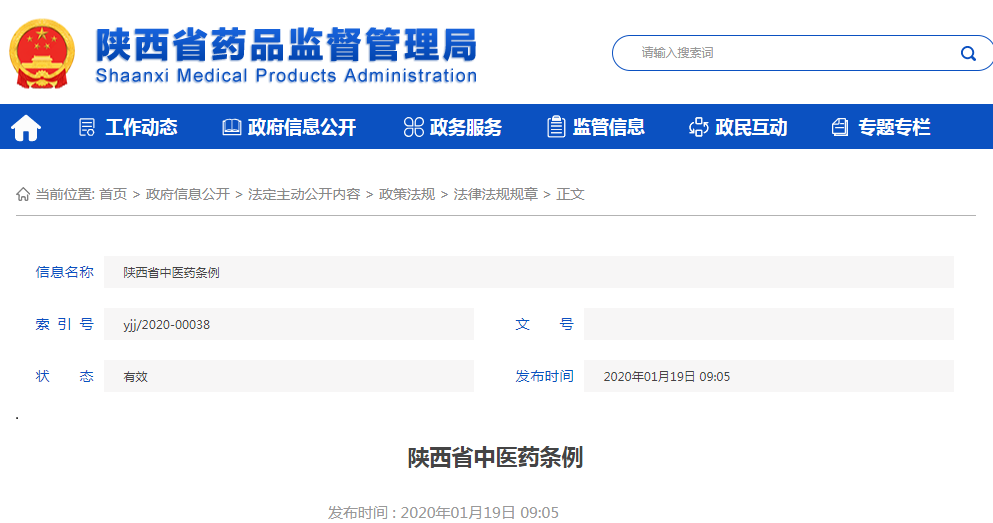Image resolution: width=993 pixels, height=523 pixels.
Task: Click the 政府信息公开 book icon
Action: point(231,127)
